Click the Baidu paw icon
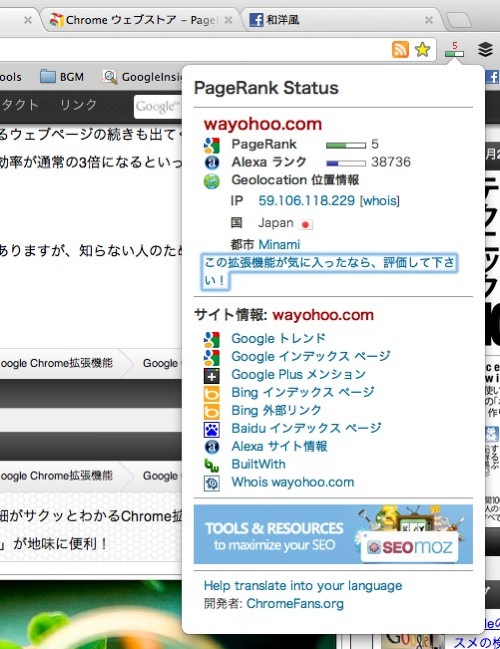Viewport: 500px width, 649px height. [x=212, y=430]
